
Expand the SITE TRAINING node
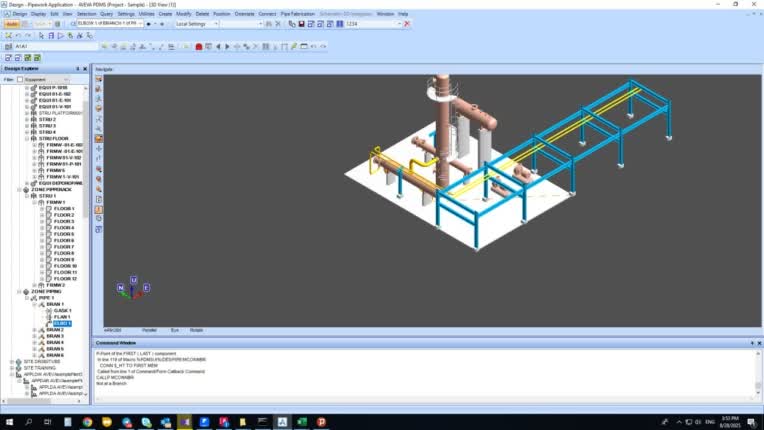[x=12, y=368]
